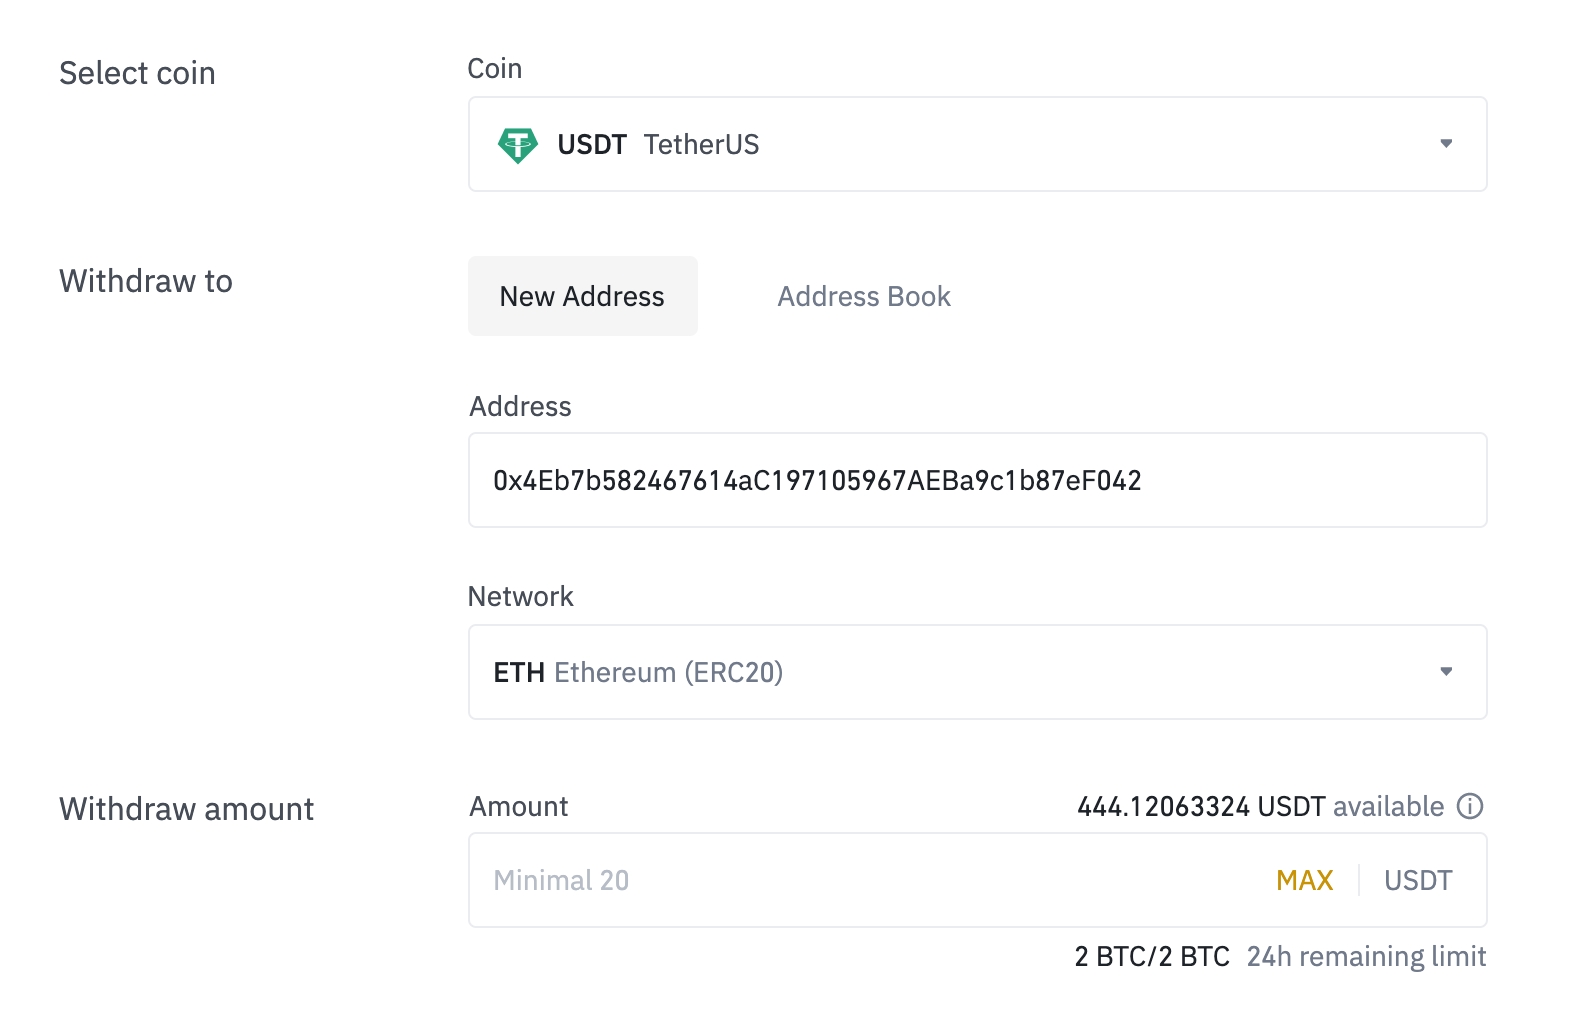This screenshot has height=1028, width=1586.
Task: Open the Address Book tab
Action: tap(864, 296)
